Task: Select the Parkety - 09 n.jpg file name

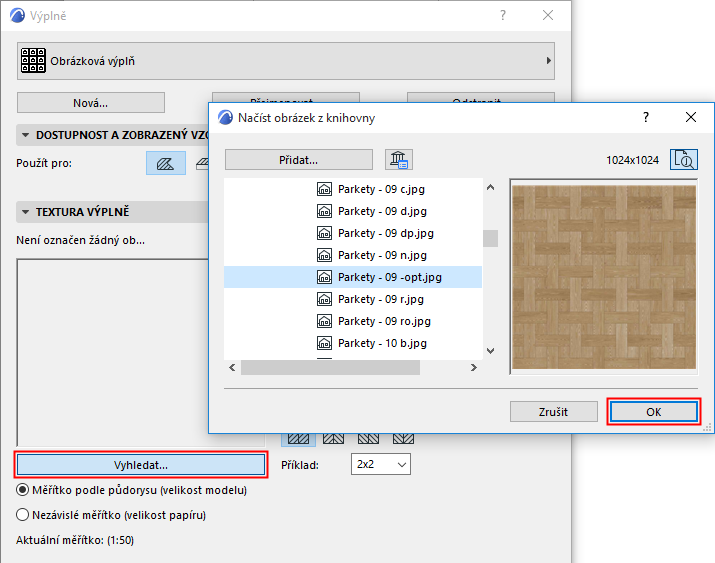Action: [x=382, y=255]
